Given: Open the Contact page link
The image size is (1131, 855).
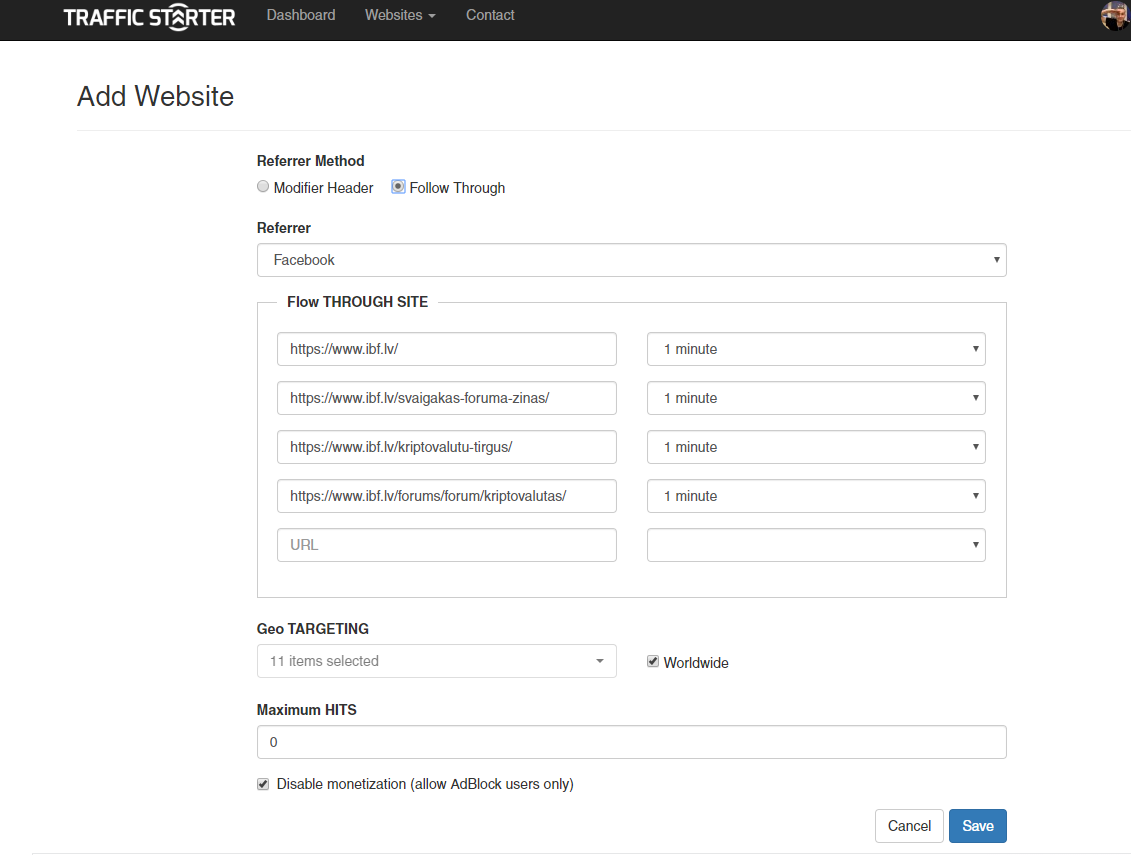Looking at the screenshot, I should [x=490, y=15].
